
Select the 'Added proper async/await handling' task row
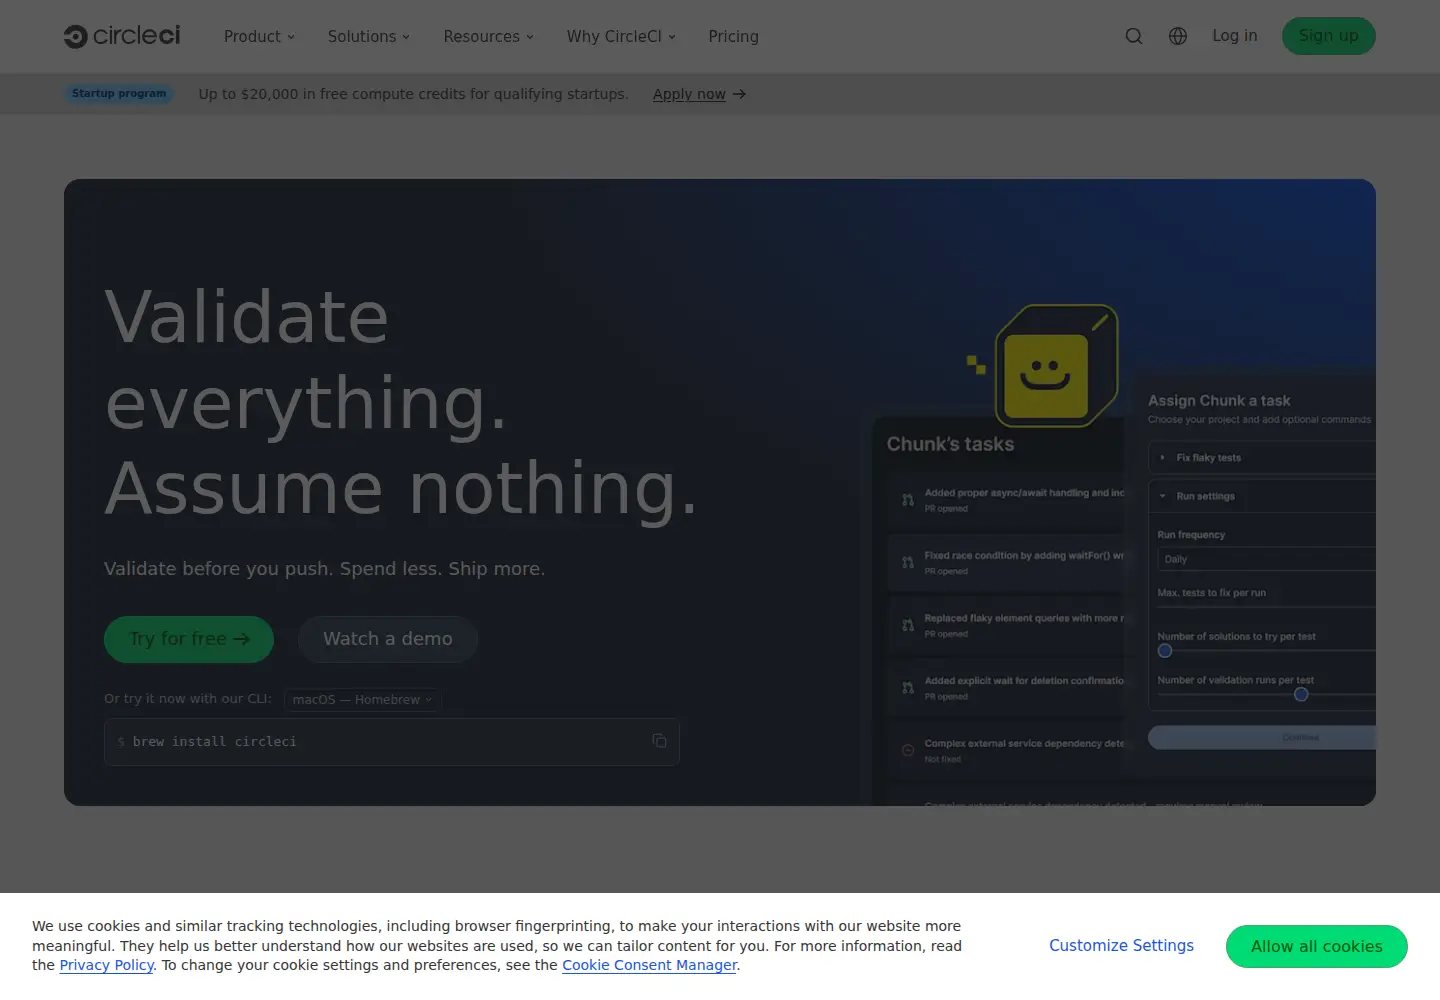point(1007,501)
